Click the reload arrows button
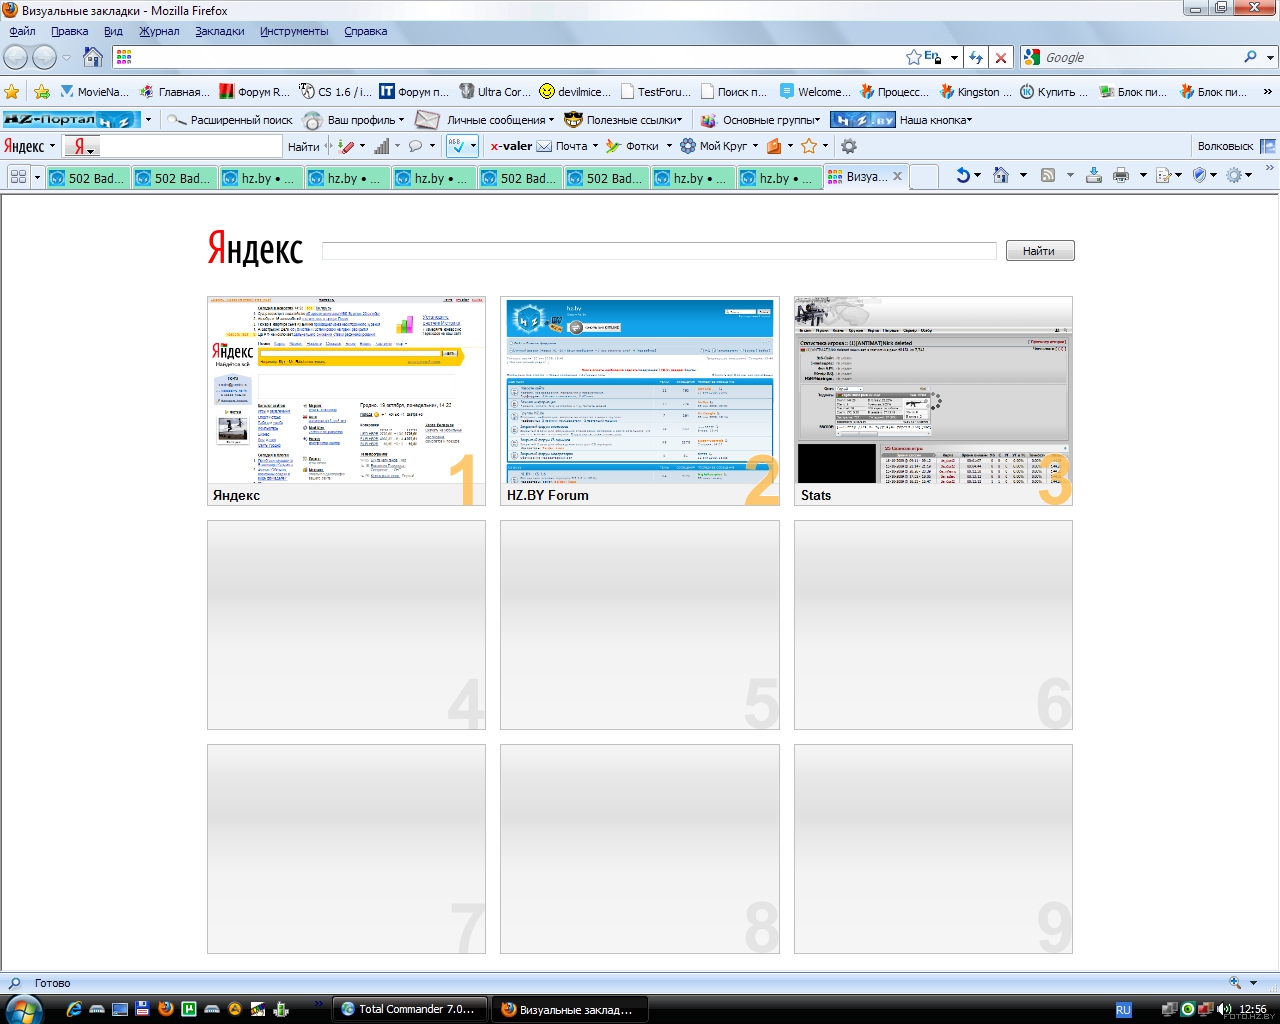This screenshot has height=1024, width=1280. (976, 58)
